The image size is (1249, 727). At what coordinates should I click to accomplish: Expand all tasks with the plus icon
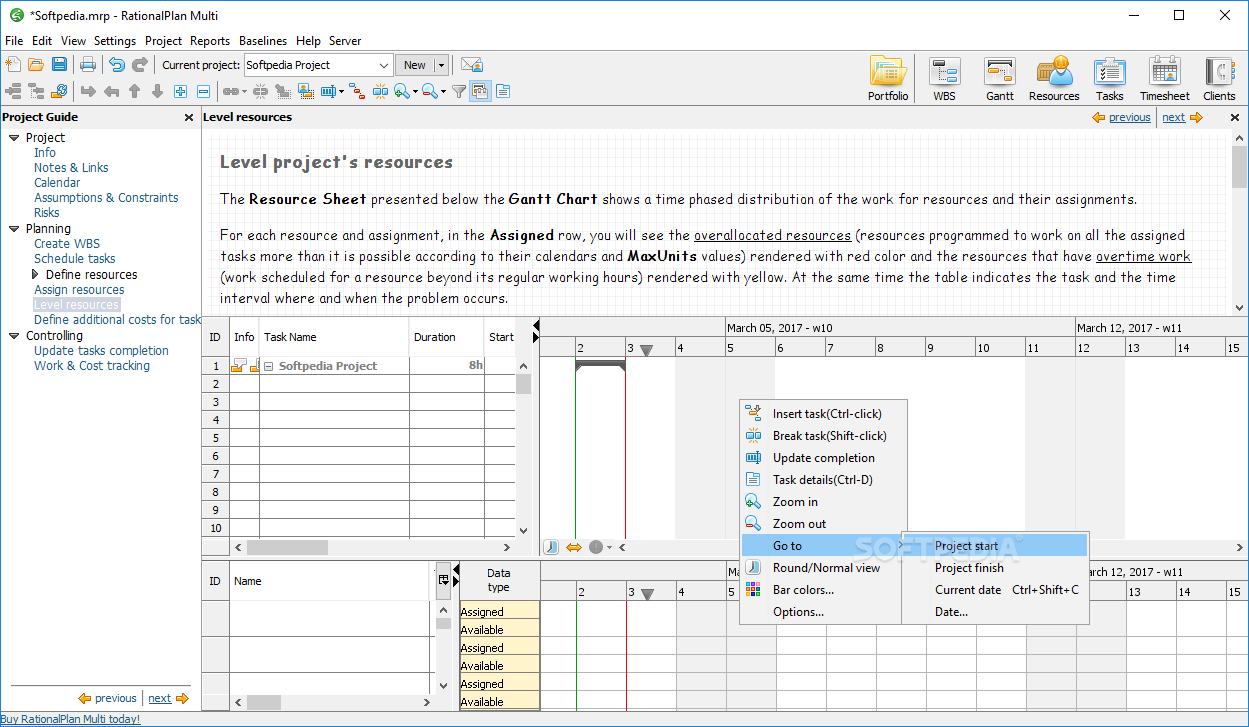coord(181,91)
